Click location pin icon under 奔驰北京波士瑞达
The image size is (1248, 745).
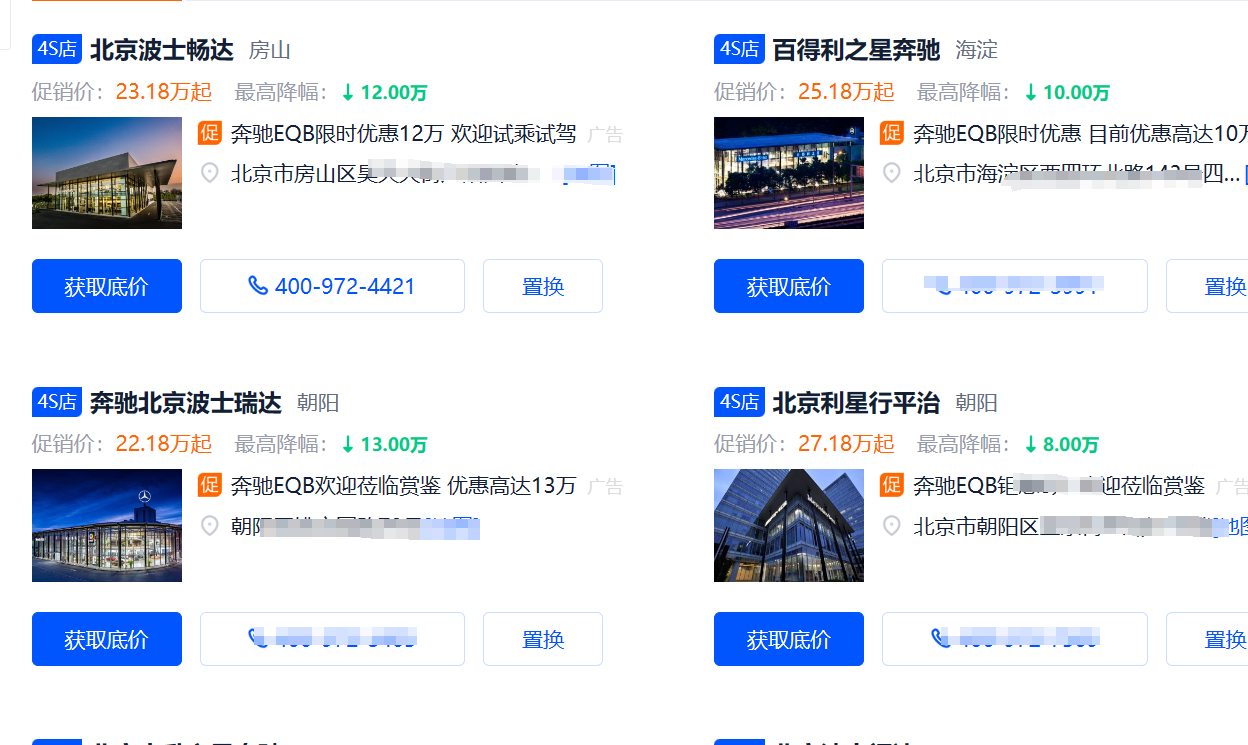[x=209, y=526]
